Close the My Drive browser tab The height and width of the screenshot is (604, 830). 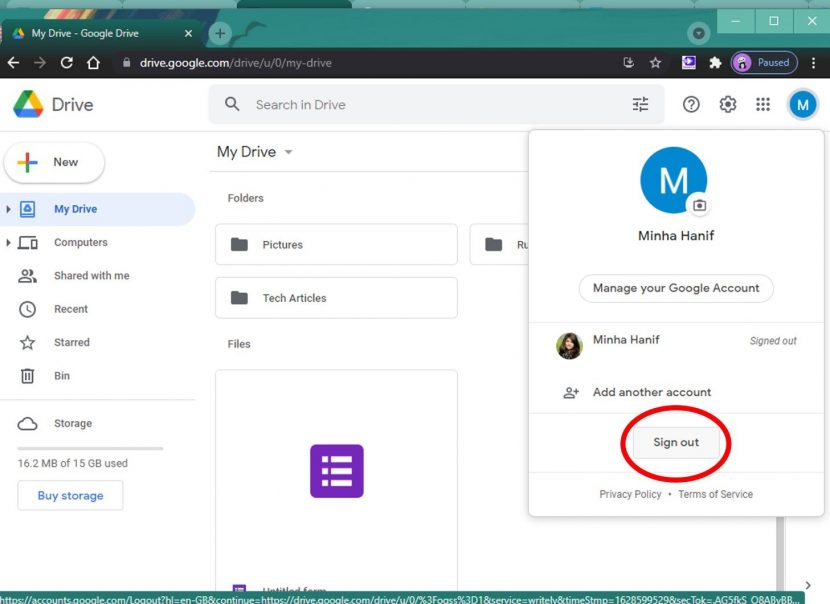click(188, 33)
